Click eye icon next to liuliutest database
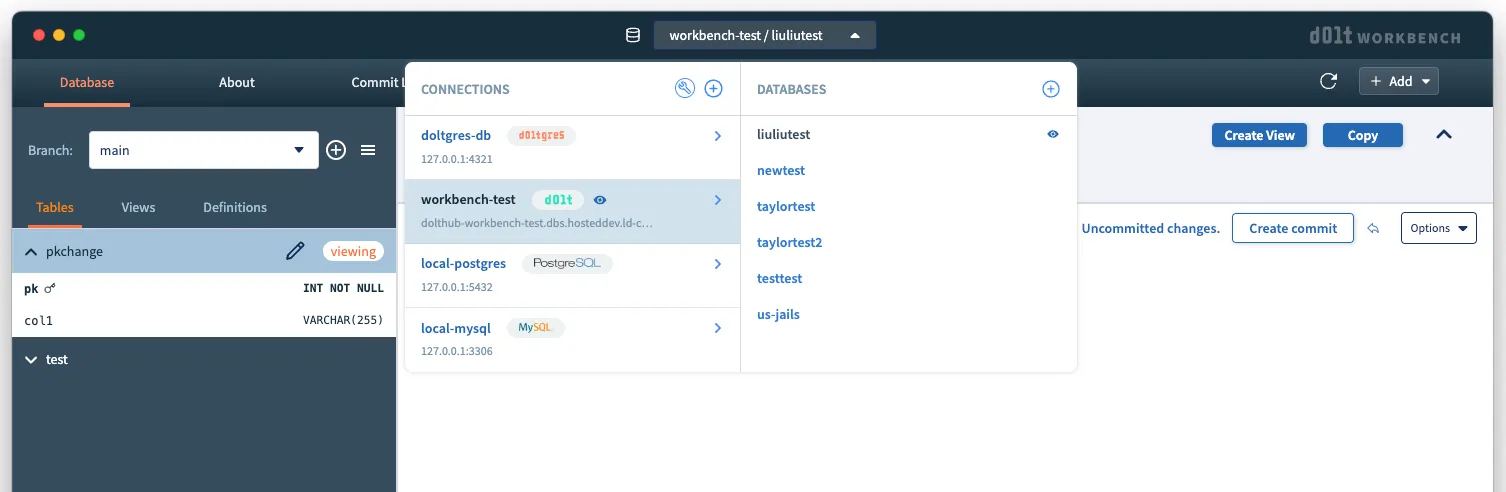The width and height of the screenshot is (1506, 492). coord(1053,134)
